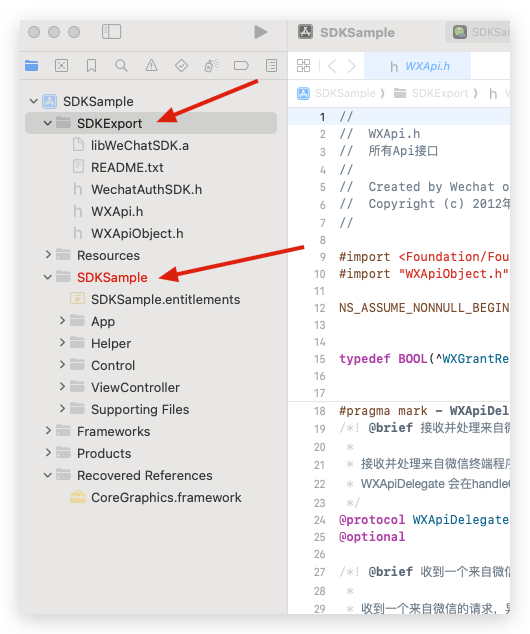Screen dimensions: 530x634
Task: Open the Find navigator magnifier icon
Action: tap(121, 65)
